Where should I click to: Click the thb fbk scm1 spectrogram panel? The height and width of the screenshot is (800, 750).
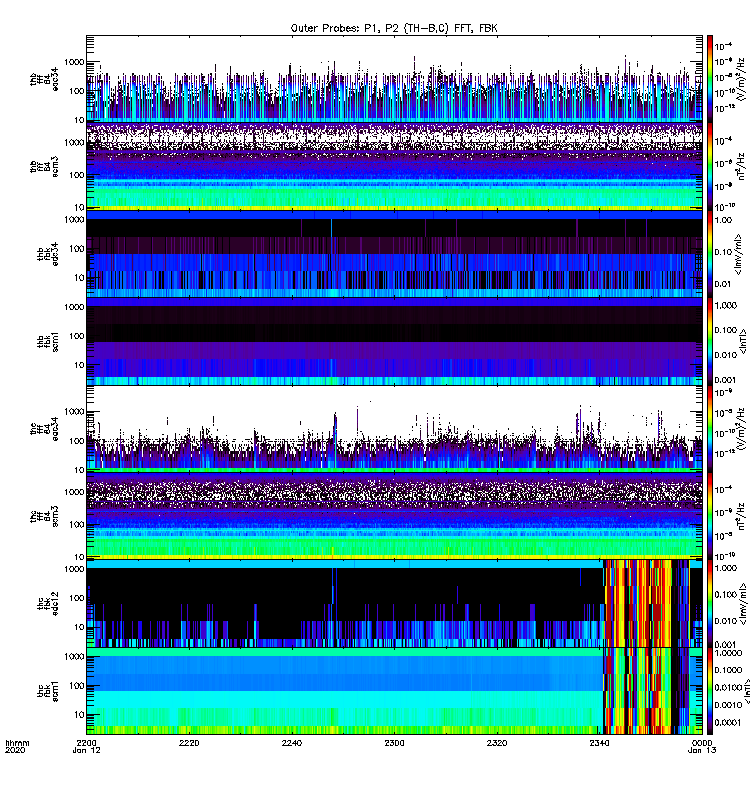pos(394,342)
